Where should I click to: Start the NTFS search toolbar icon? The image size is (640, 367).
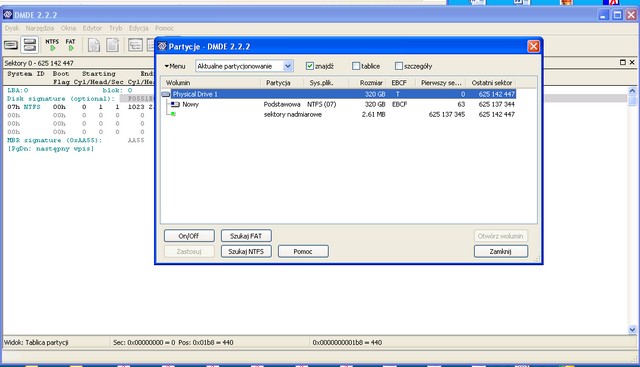(52, 45)
